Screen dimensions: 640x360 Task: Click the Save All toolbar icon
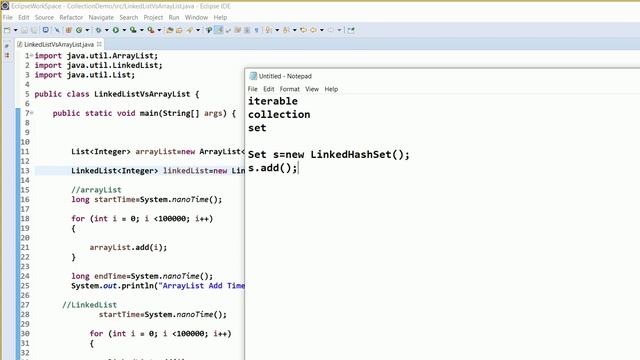[34, 30]
